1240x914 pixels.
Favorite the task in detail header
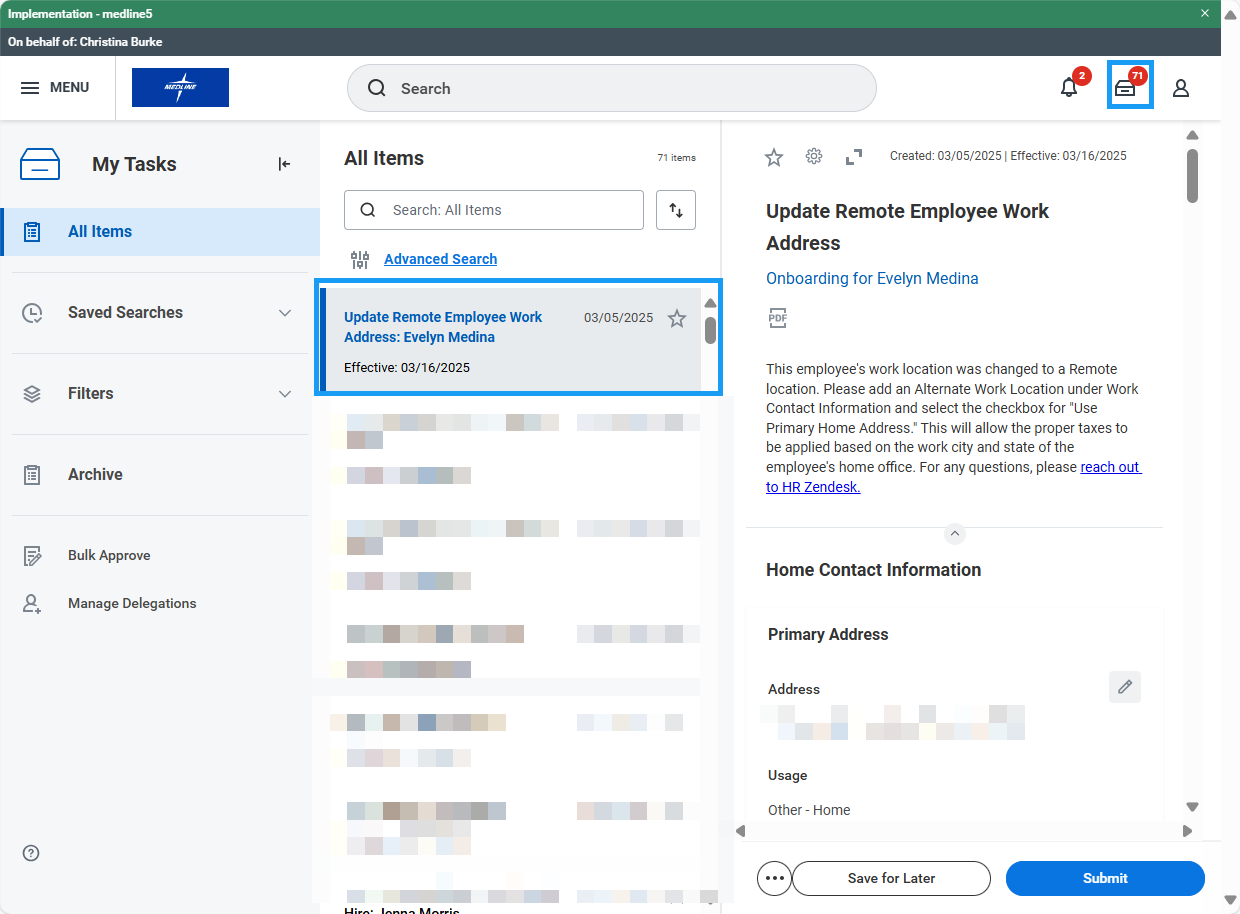[774, 157]
